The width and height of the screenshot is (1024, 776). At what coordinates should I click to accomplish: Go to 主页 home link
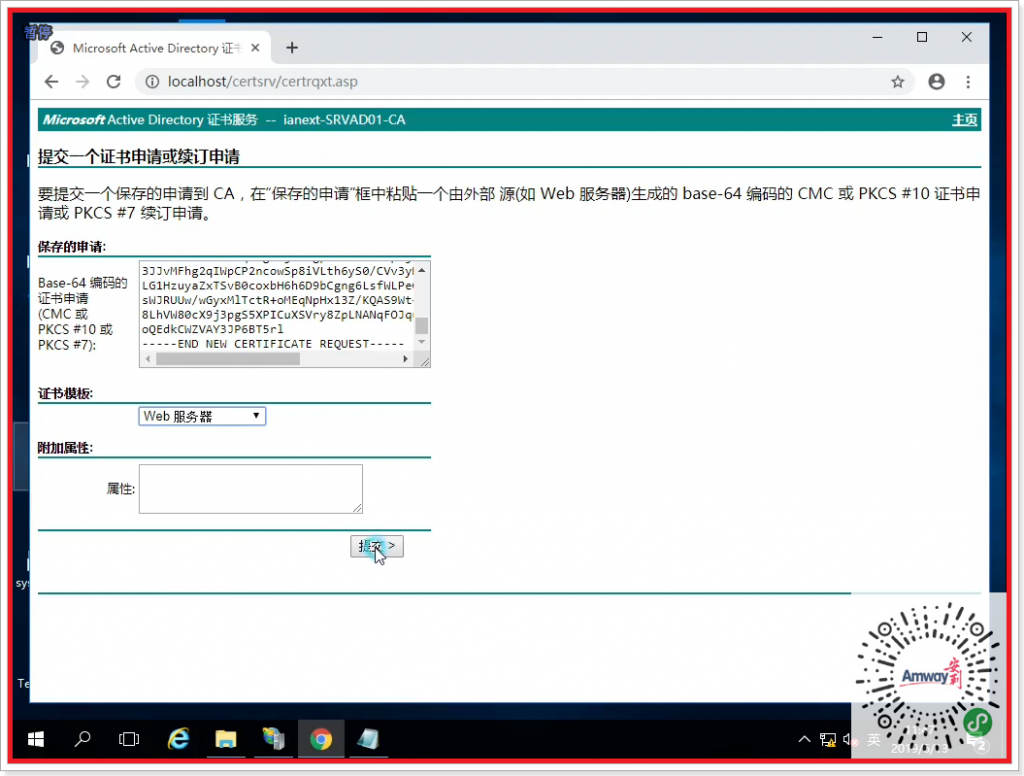click(964, 120)
